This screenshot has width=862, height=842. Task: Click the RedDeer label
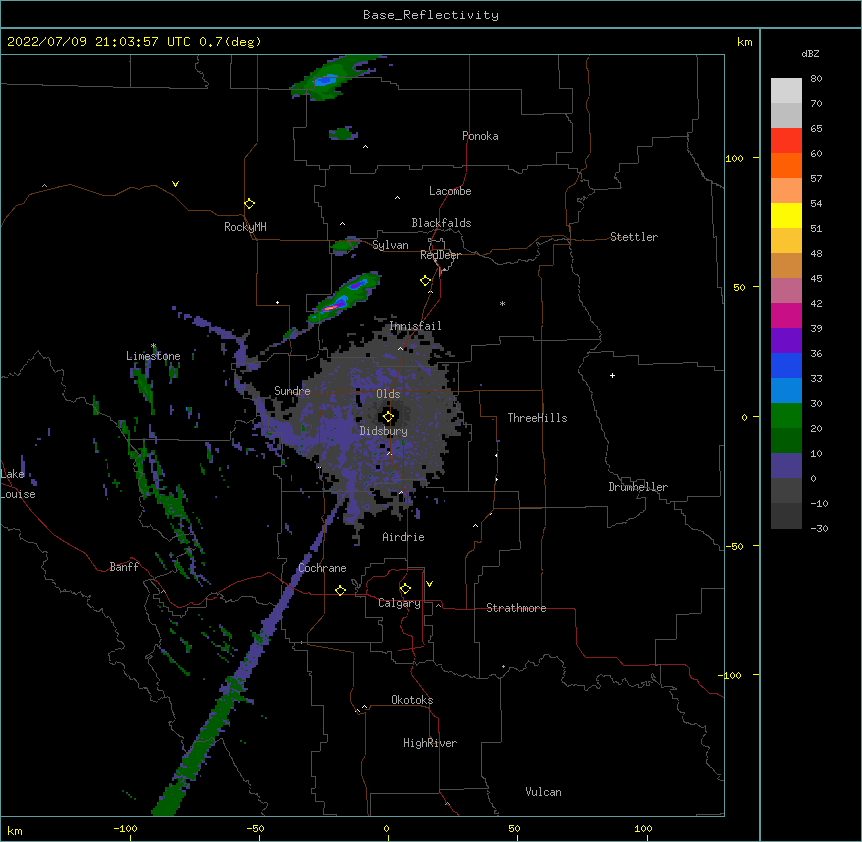point(440,255)
